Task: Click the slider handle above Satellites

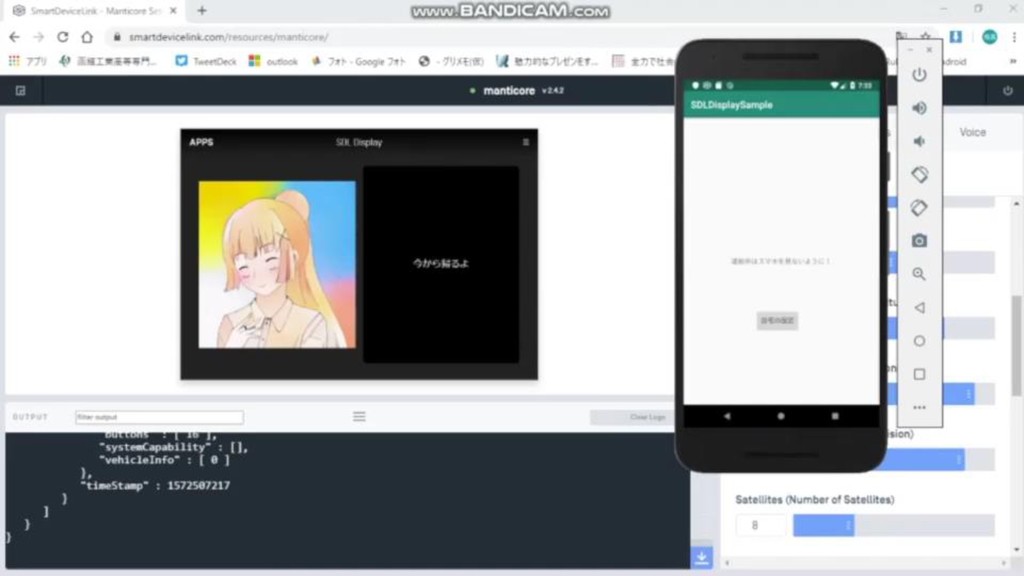Action: [959, 460]
